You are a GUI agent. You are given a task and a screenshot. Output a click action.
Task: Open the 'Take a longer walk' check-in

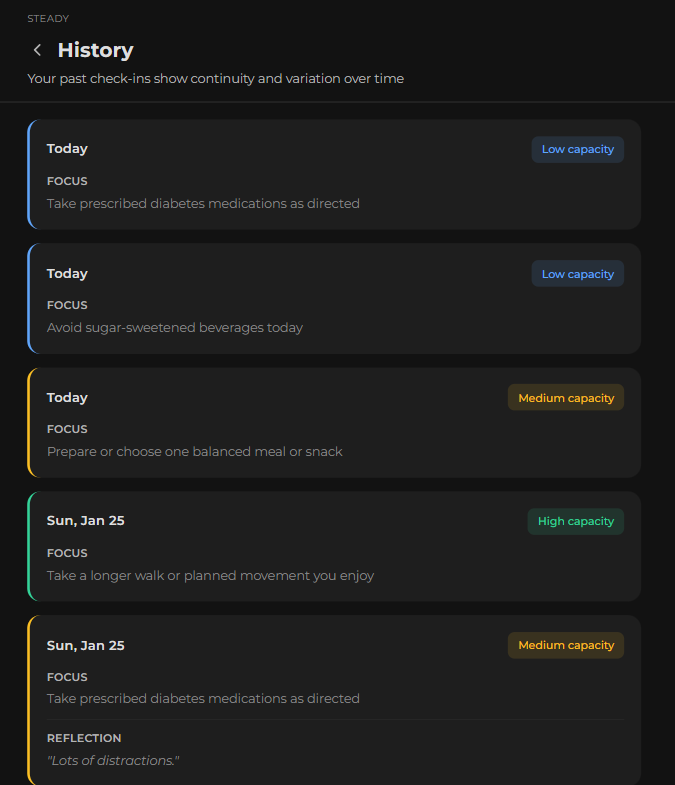point(210,575)
